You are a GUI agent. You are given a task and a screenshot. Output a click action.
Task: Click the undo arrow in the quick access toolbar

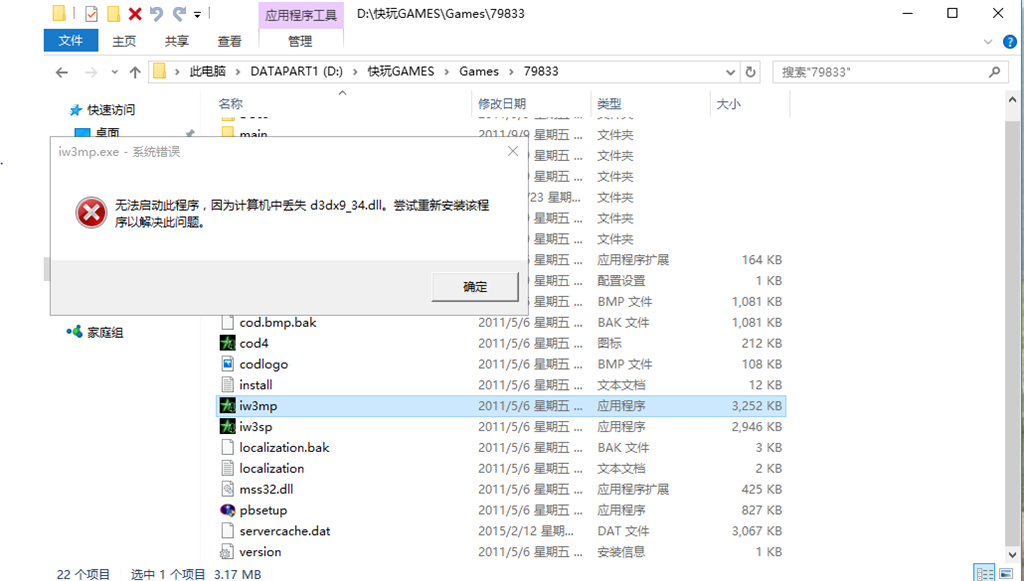[x=155, y=13]
